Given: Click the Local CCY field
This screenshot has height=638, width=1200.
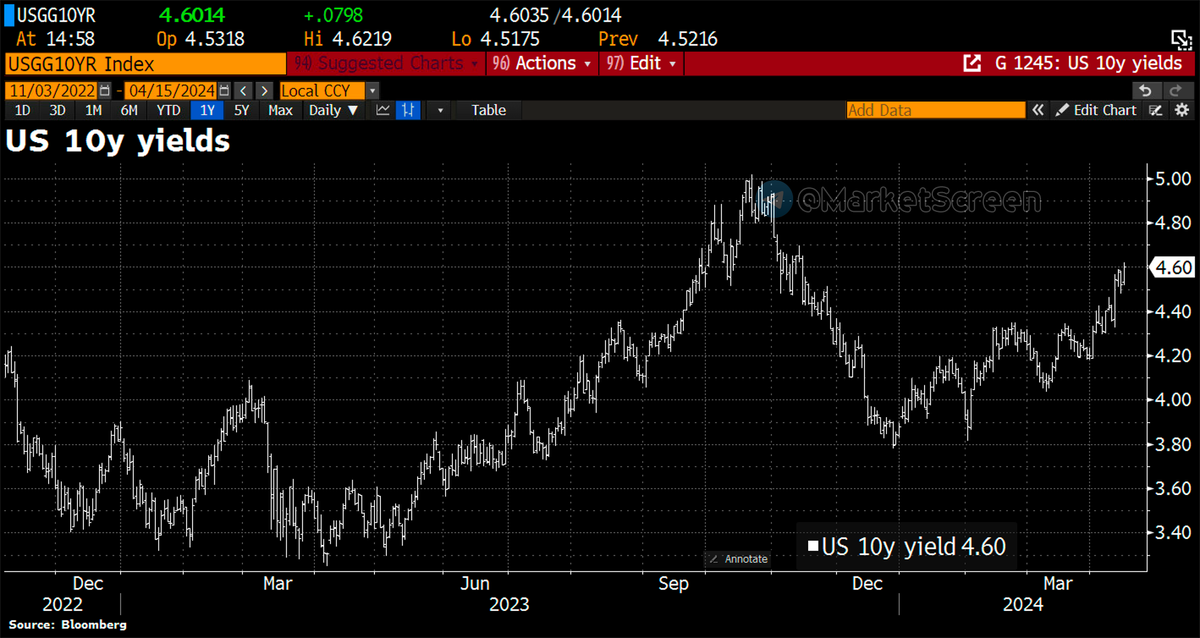Looking at the screenshot, I should pyautogui.click(x=322, y=90).
